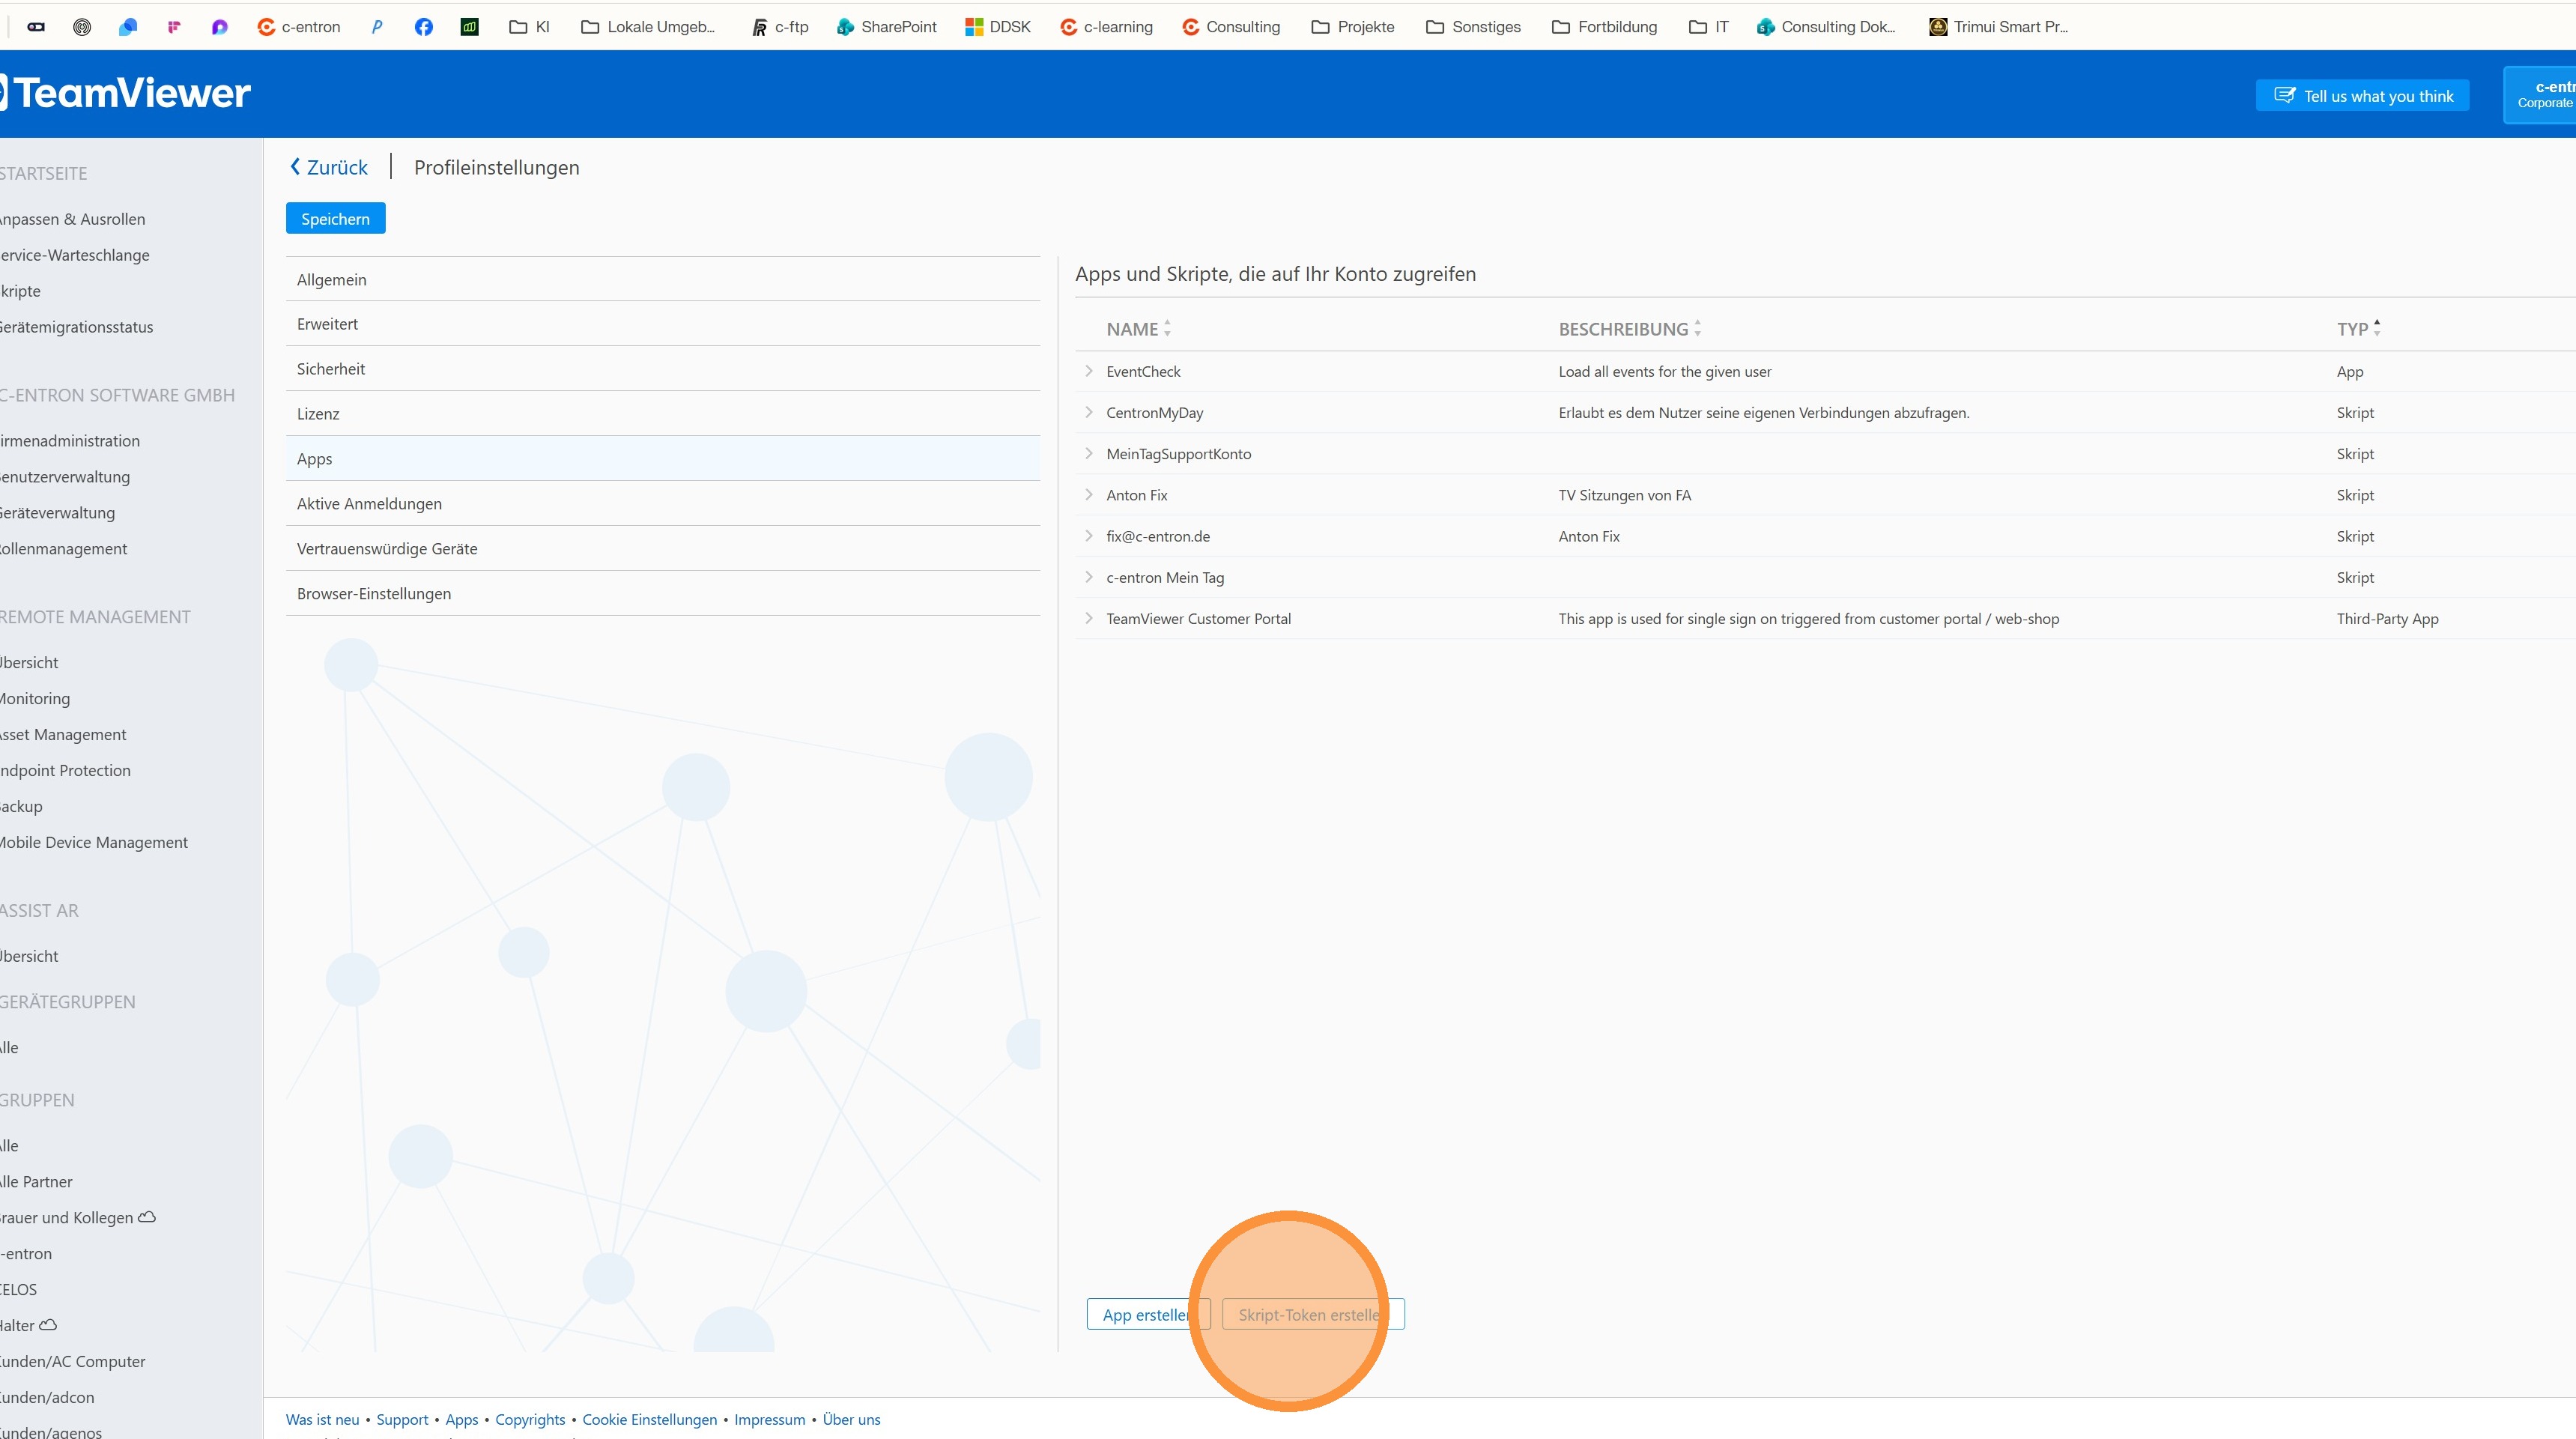Open the Trimui Smart Pro bookmark
Screen dimensions: 2576x1439
pyautogui.click(x=1998, y=27)
